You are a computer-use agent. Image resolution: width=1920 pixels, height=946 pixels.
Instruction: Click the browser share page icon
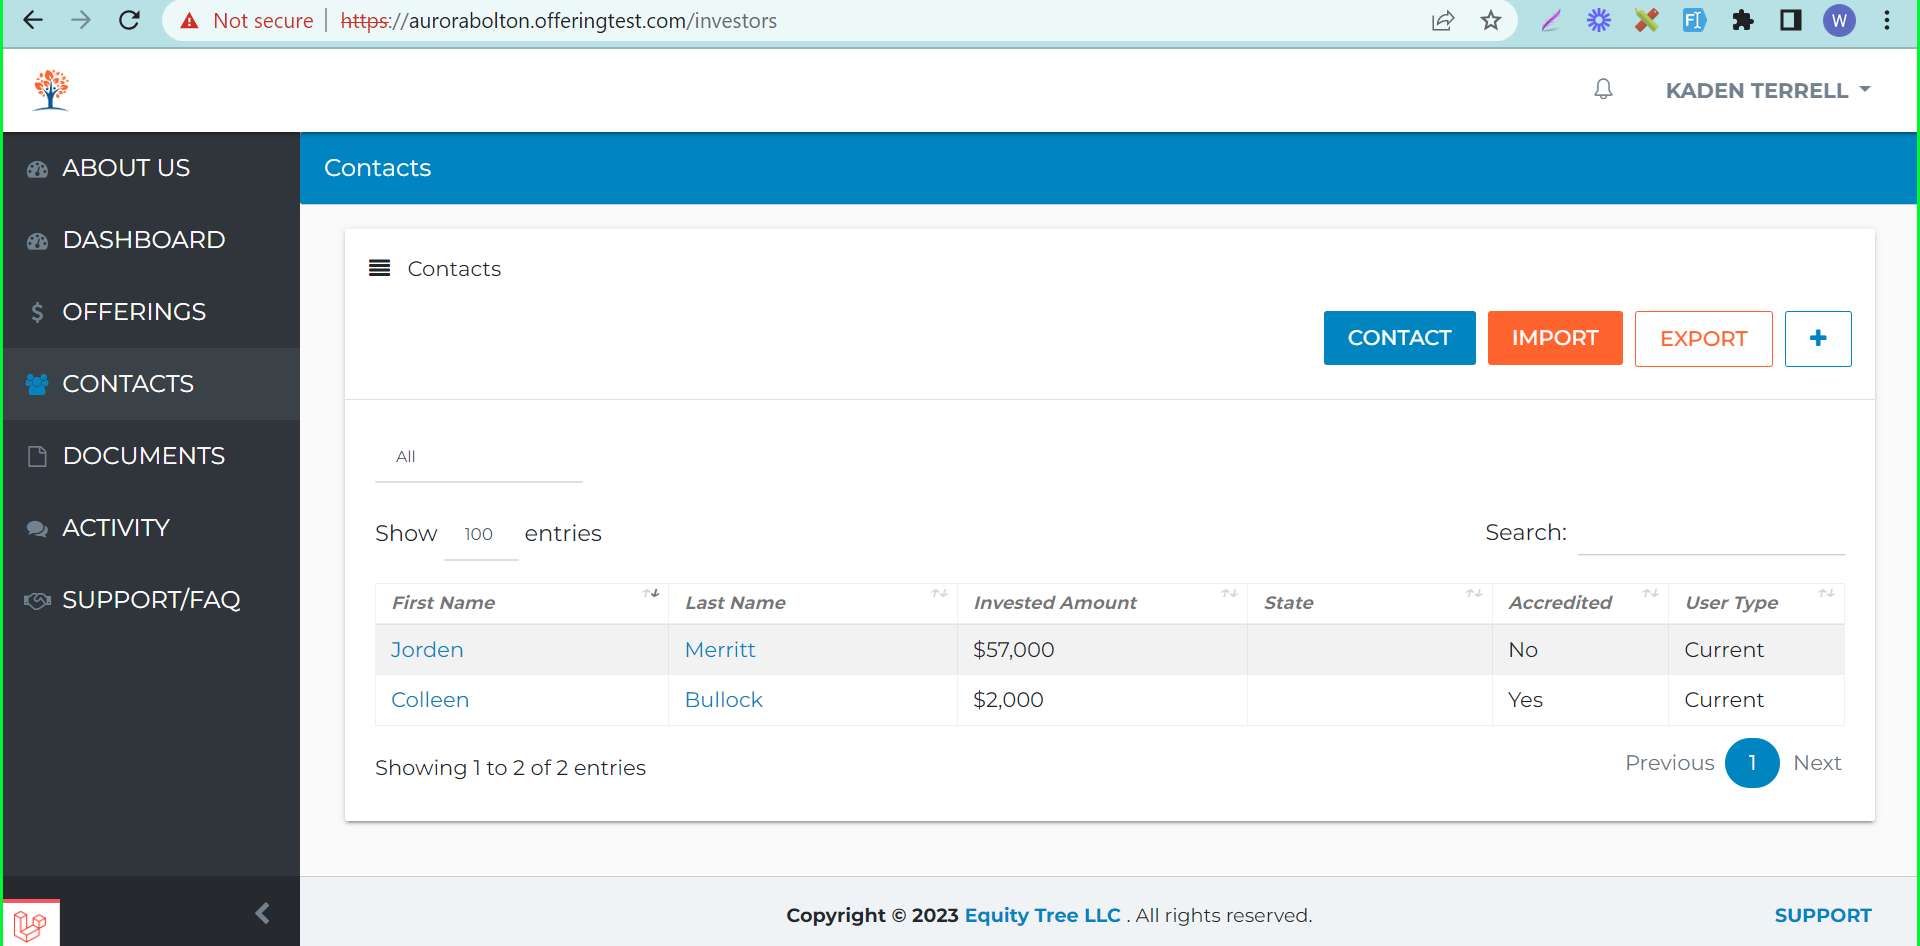(1442, 21)
